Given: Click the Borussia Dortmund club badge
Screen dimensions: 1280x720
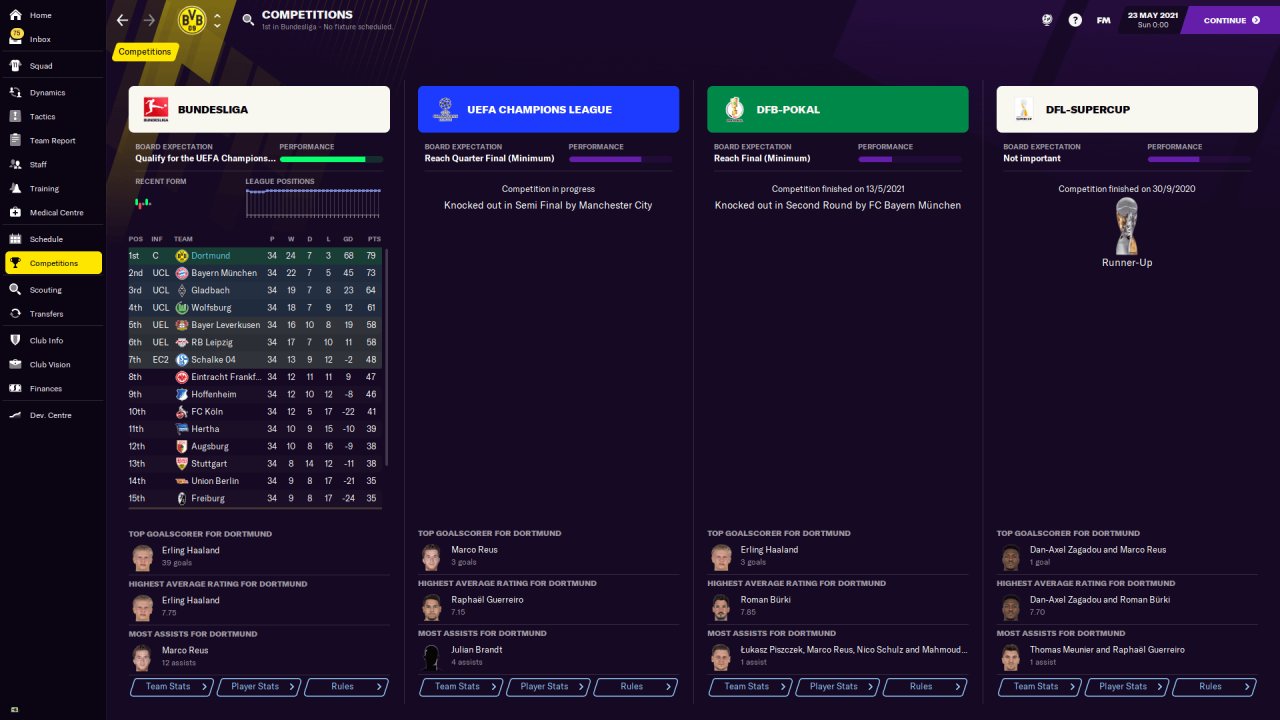Looking at the screenshot, I should click(191, 20).
